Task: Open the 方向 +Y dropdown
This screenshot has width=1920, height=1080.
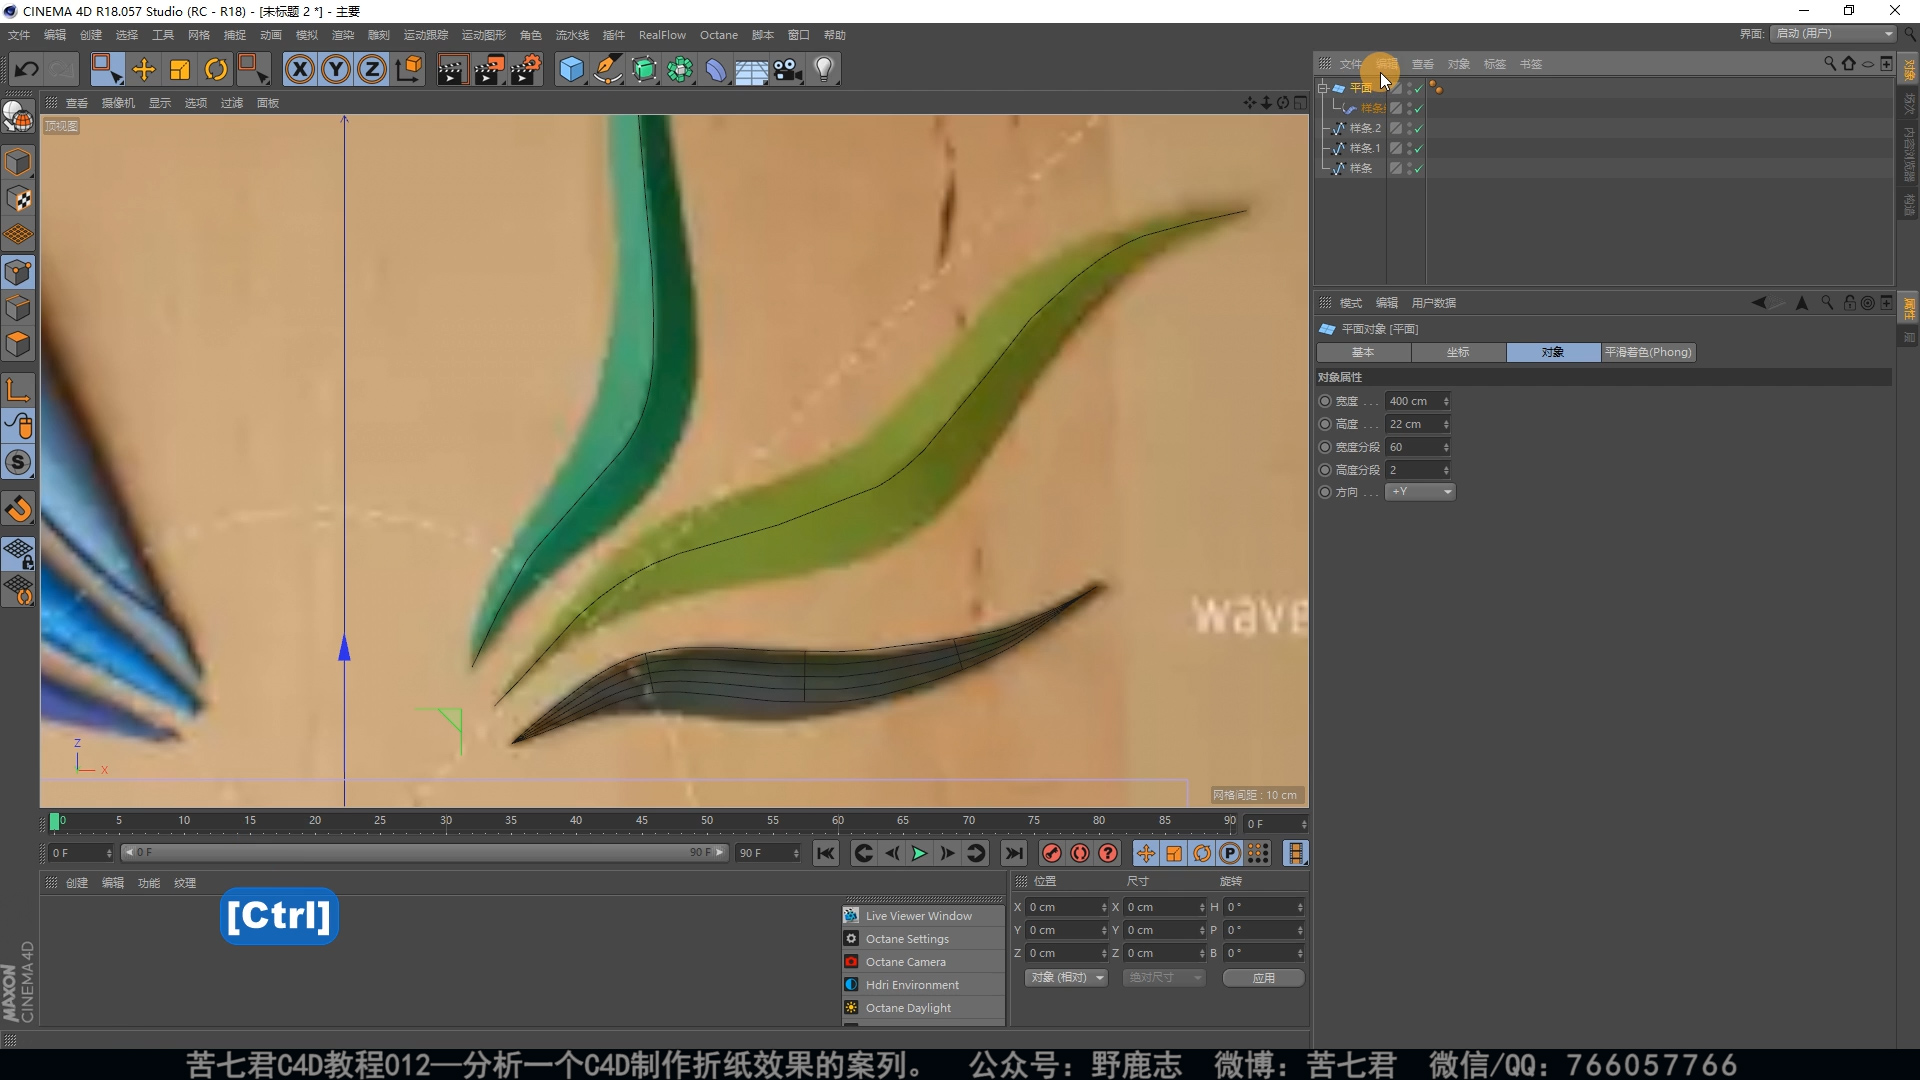Action: point(1420,492)
